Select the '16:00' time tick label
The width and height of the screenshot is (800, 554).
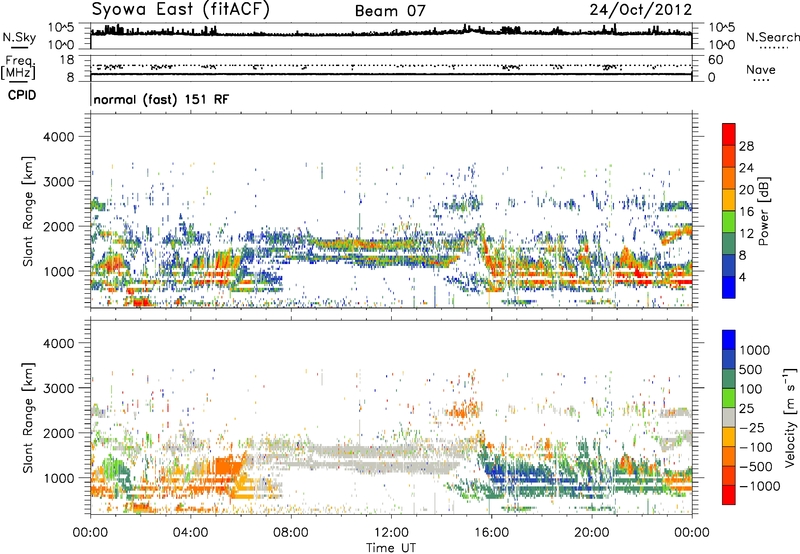coord(491,533)
